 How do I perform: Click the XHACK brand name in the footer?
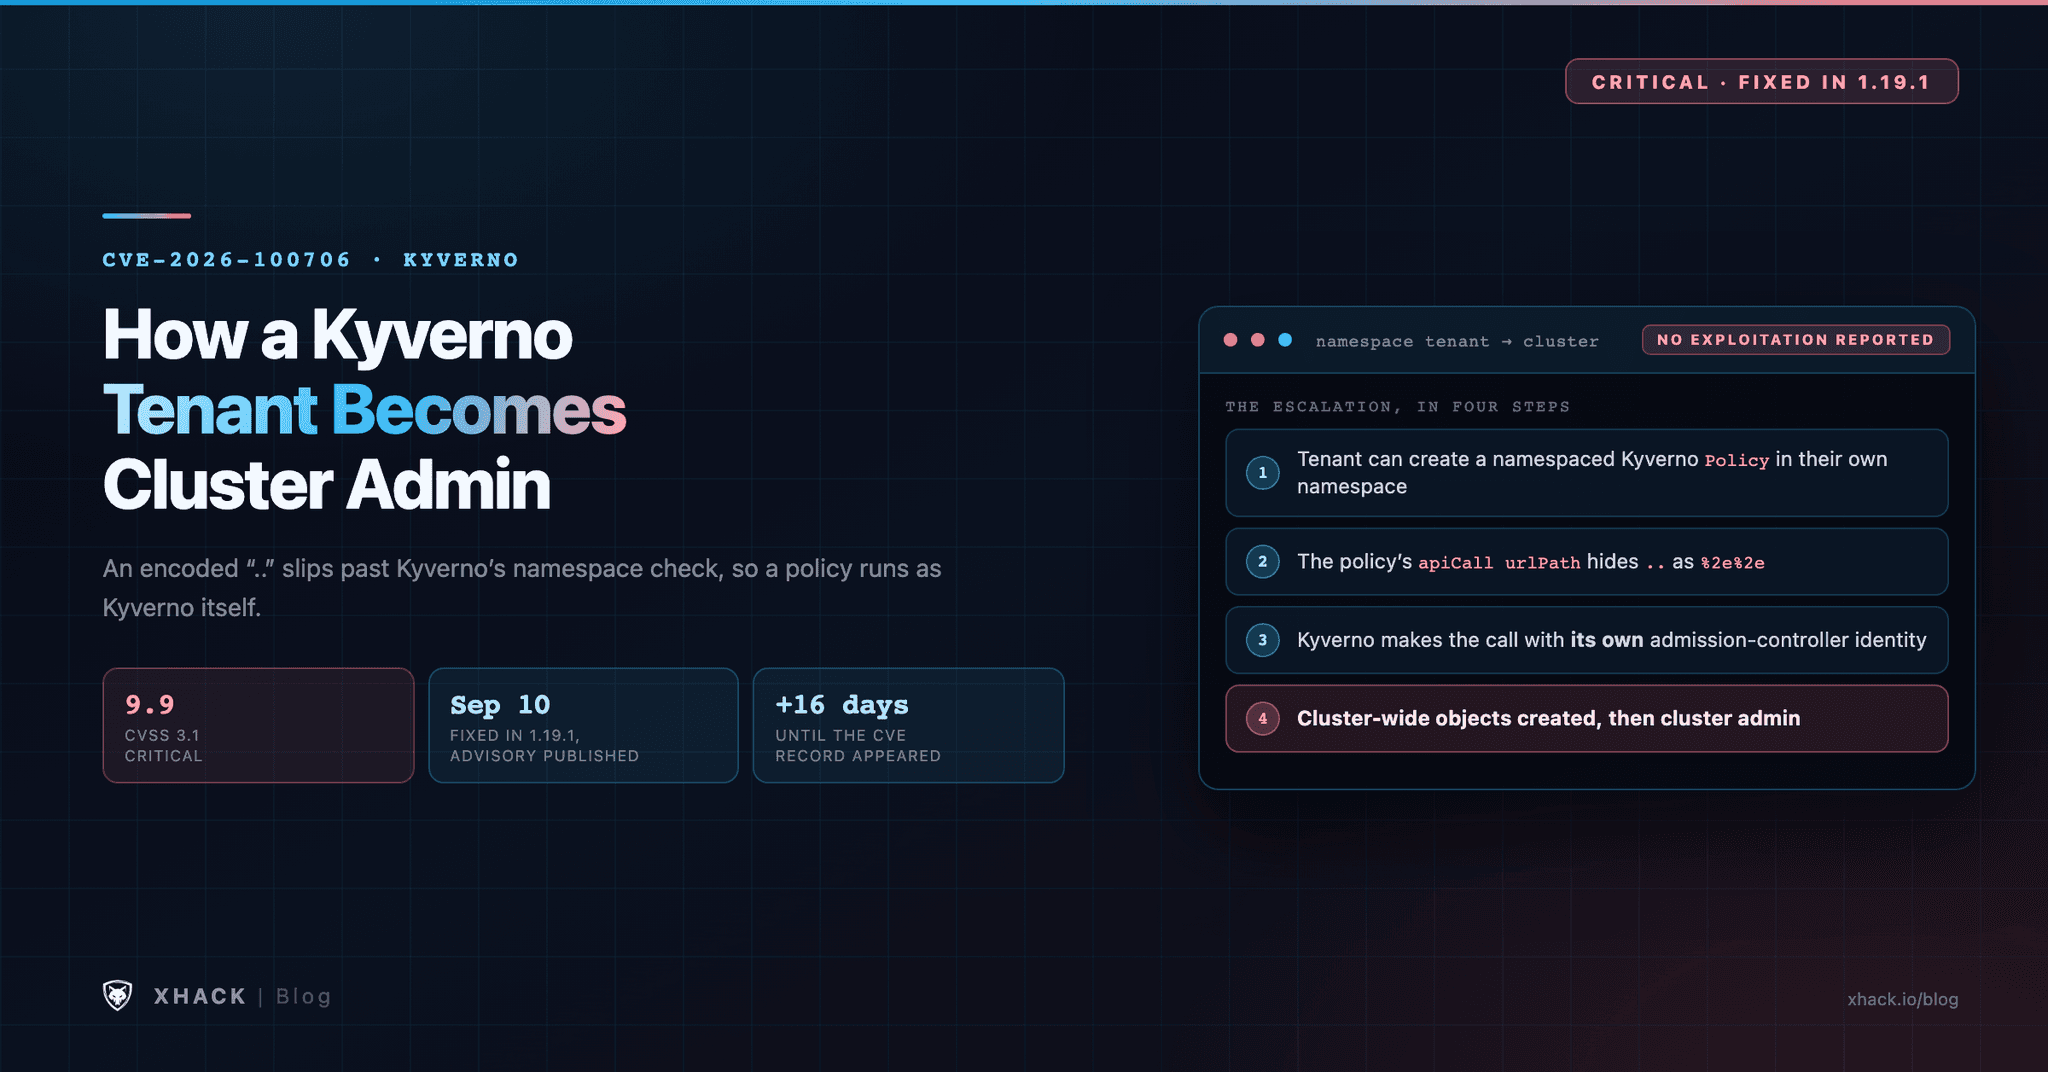[x=200, y=996]
